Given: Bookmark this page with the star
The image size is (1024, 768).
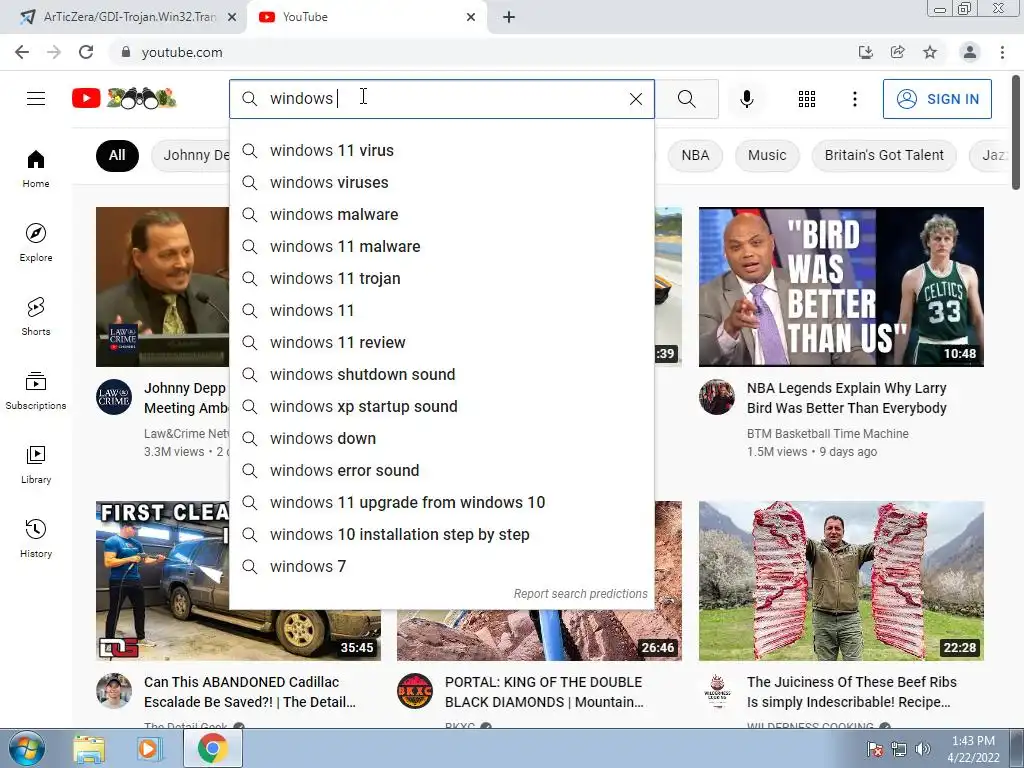Looking at the screenshot, I should (930, 52).
